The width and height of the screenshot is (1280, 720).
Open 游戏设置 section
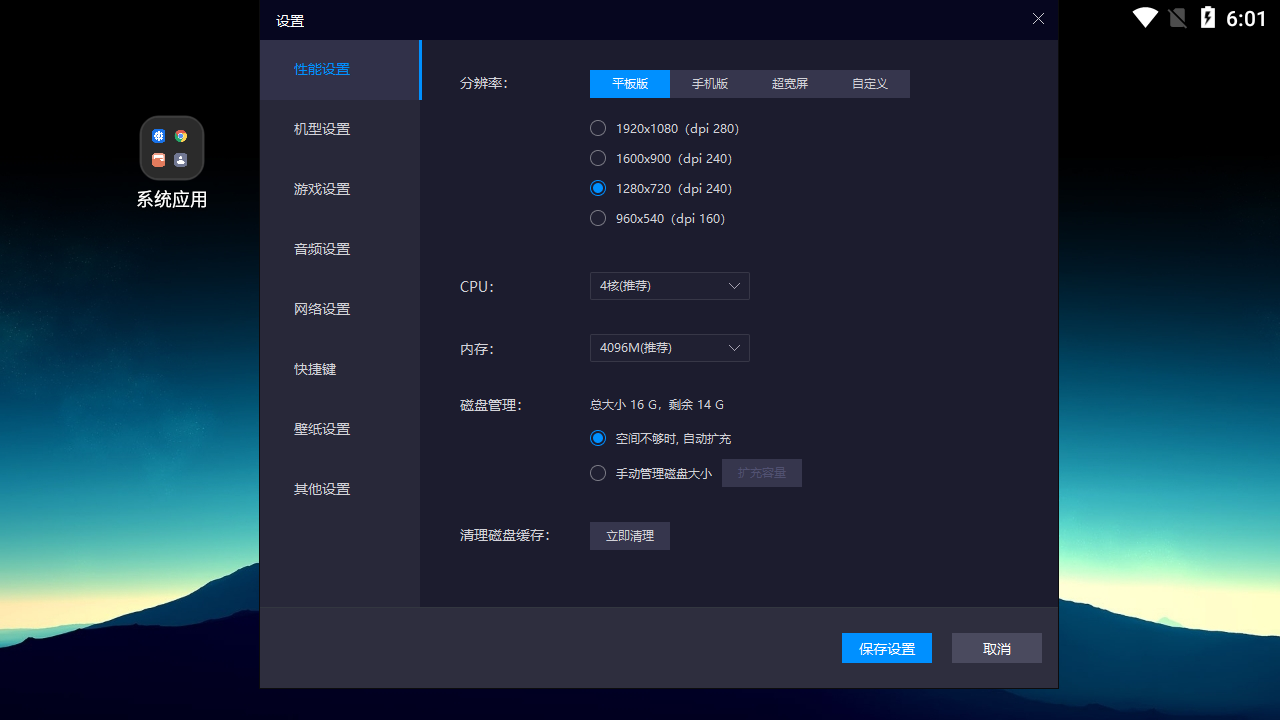tap(340, 190)
